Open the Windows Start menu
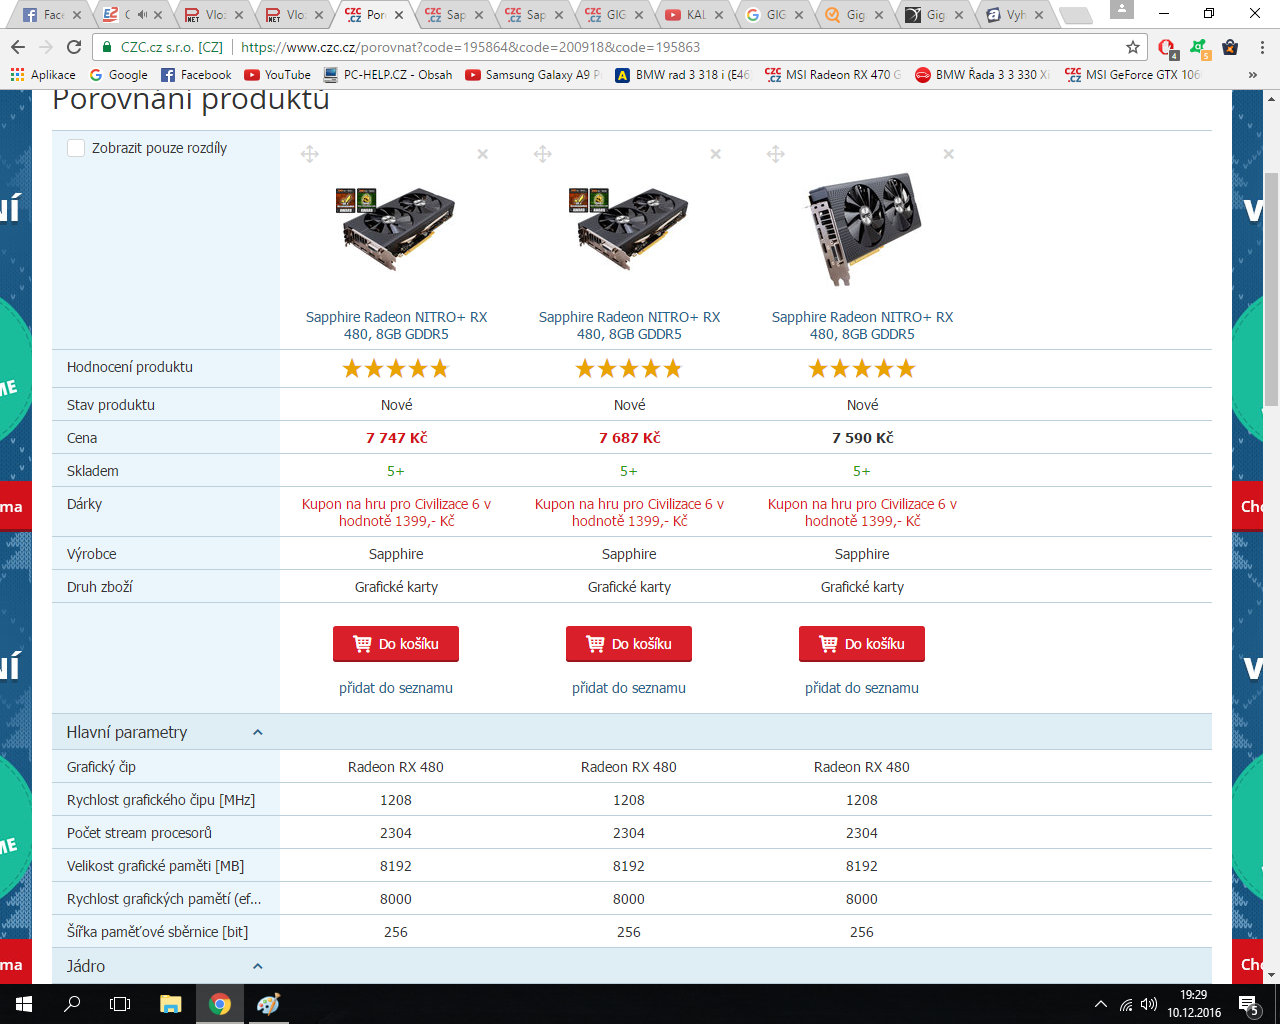Viewport: 1280px width, 1024px height. pyautogui.click(x=24, y=1004)
